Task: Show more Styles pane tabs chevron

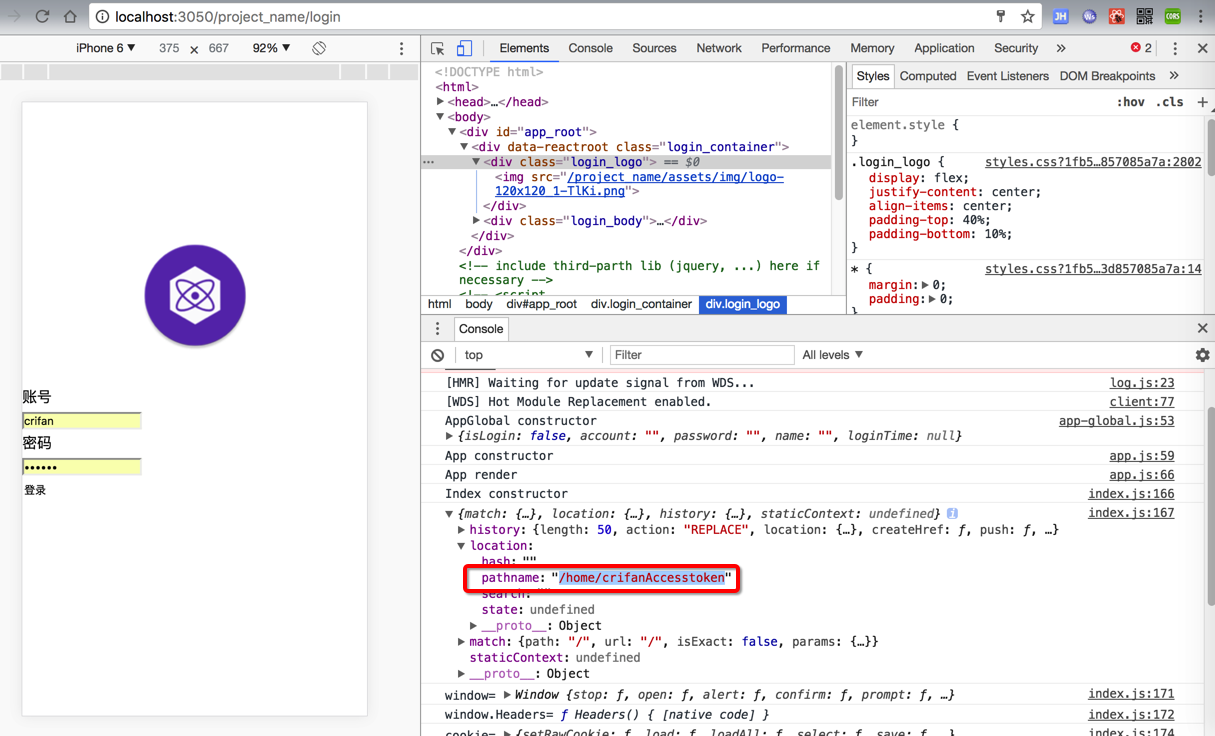Action: 1174,76
